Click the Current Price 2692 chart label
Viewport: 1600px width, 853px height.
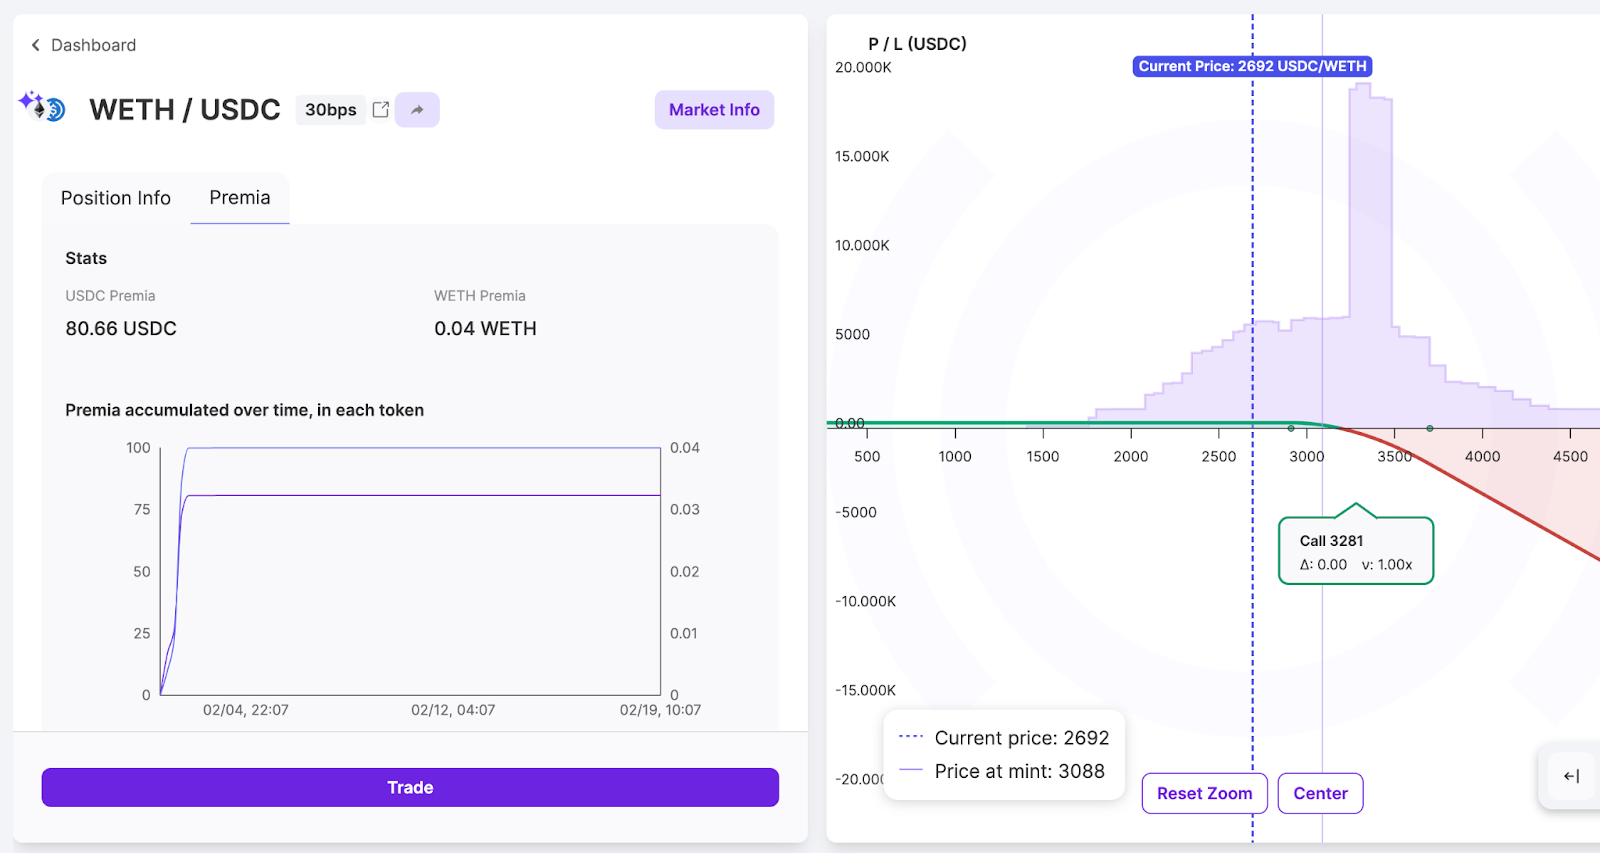coord(1252,66)
